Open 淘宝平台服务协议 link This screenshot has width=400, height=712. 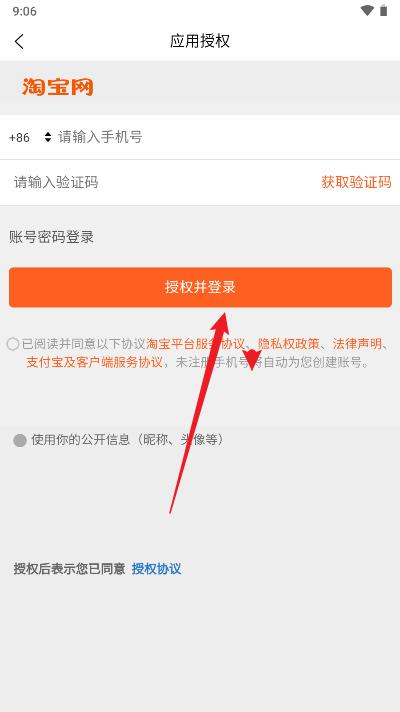pyautogui.click(x=196, y=344)
